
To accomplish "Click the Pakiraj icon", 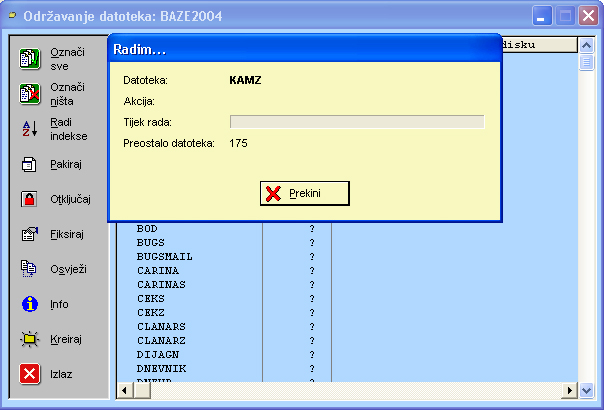I will click(30, 164).
